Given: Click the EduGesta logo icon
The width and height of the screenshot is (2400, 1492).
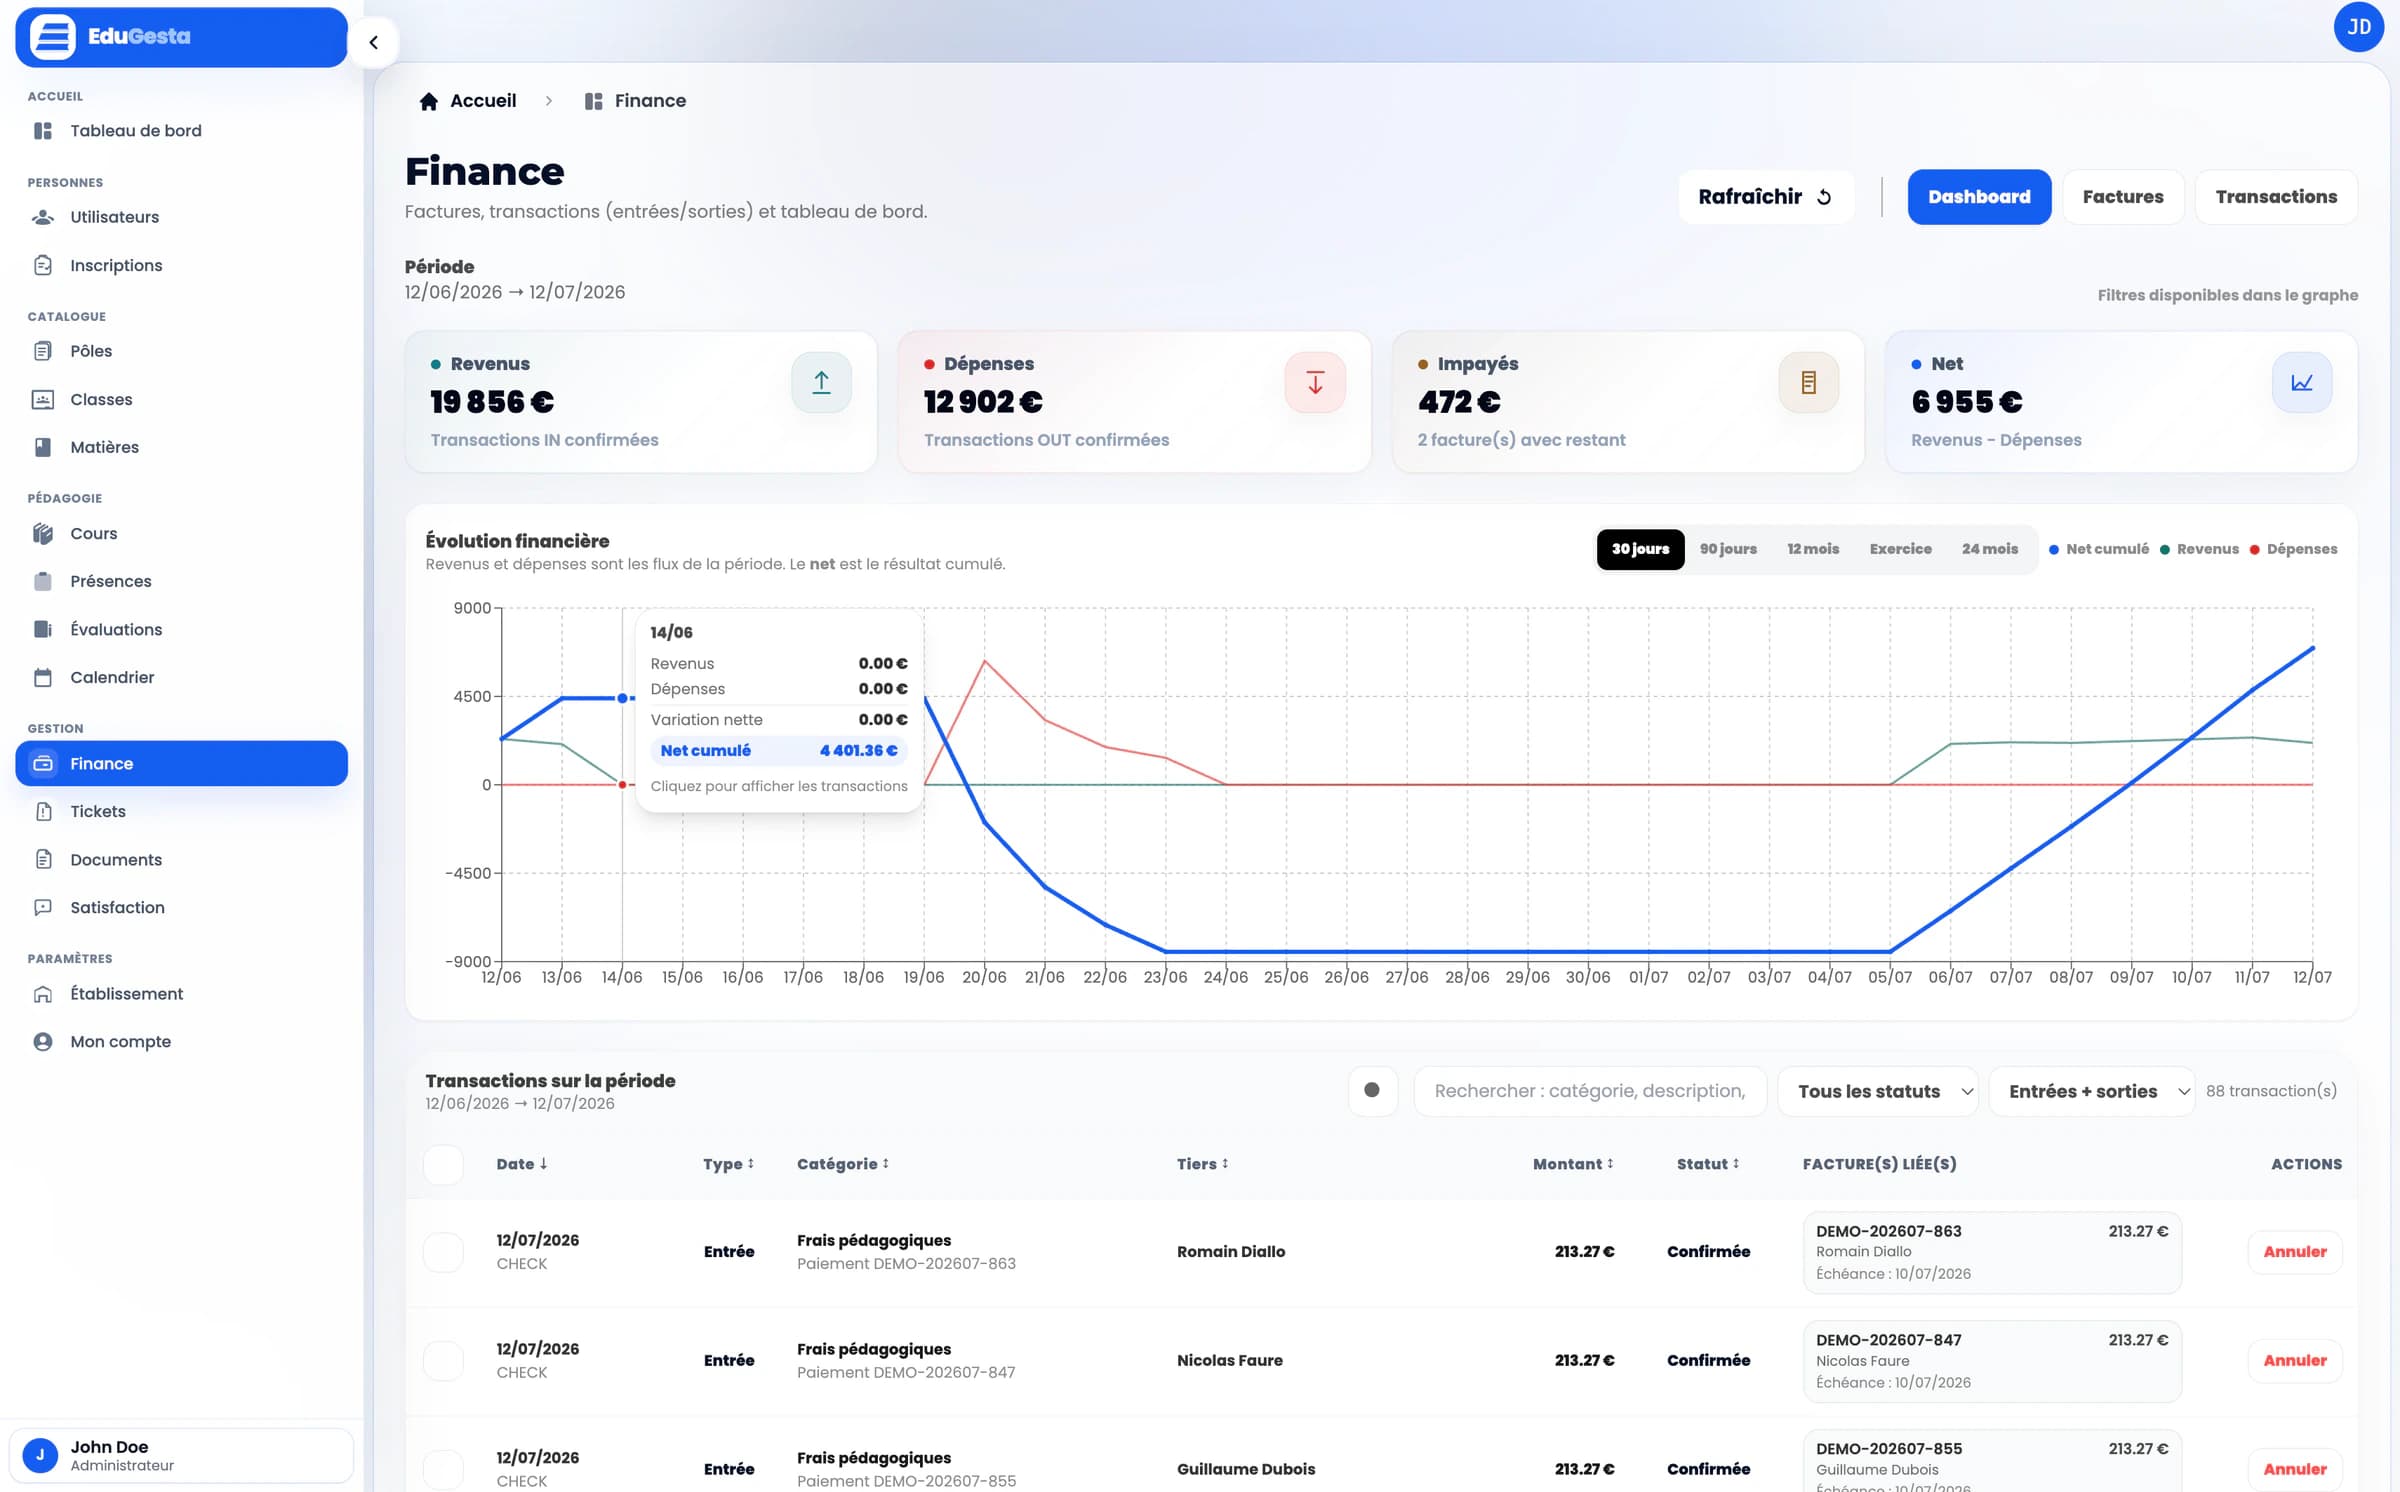Looking at the screenshot, I should pos(53,37).
